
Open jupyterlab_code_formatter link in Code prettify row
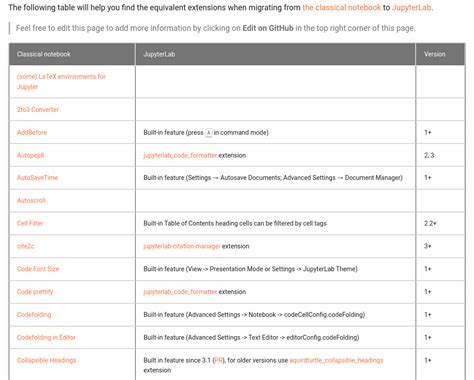point(180,292)
